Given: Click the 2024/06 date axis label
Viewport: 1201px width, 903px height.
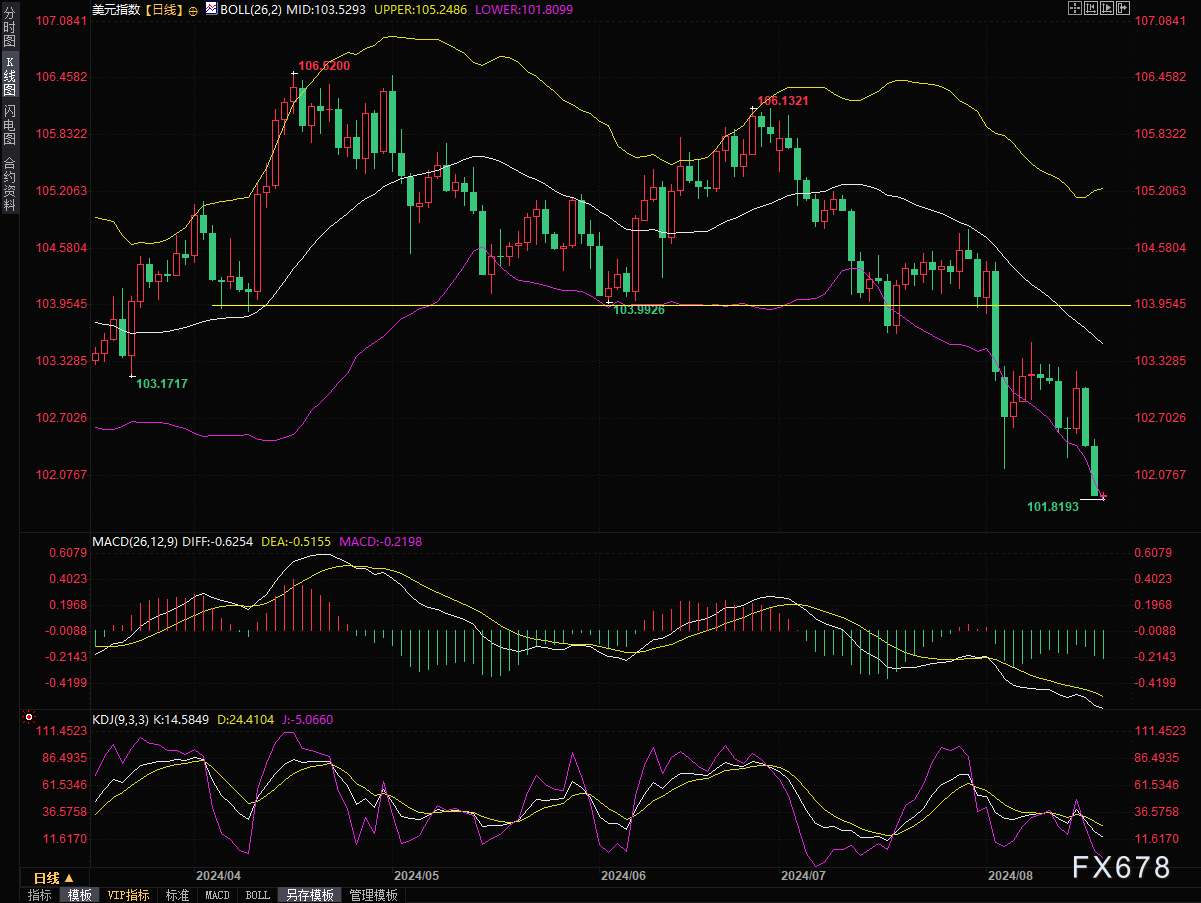Looking at the screenshot, I should tap(623, 875).
